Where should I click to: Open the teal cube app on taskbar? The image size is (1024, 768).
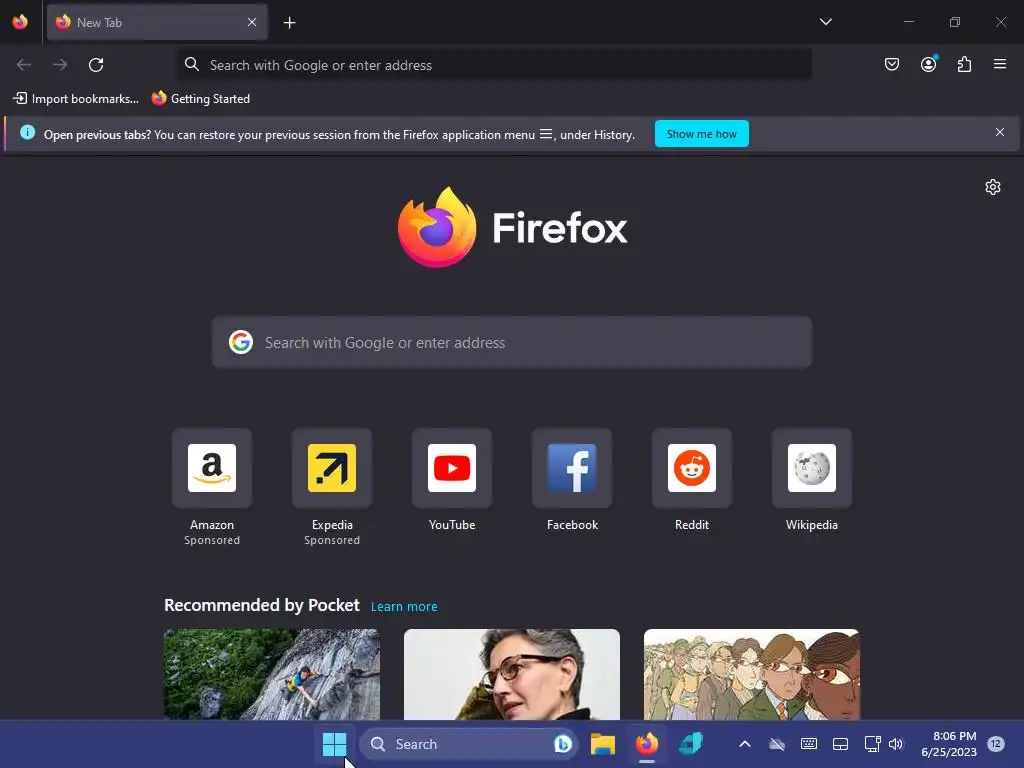[690, 744]
